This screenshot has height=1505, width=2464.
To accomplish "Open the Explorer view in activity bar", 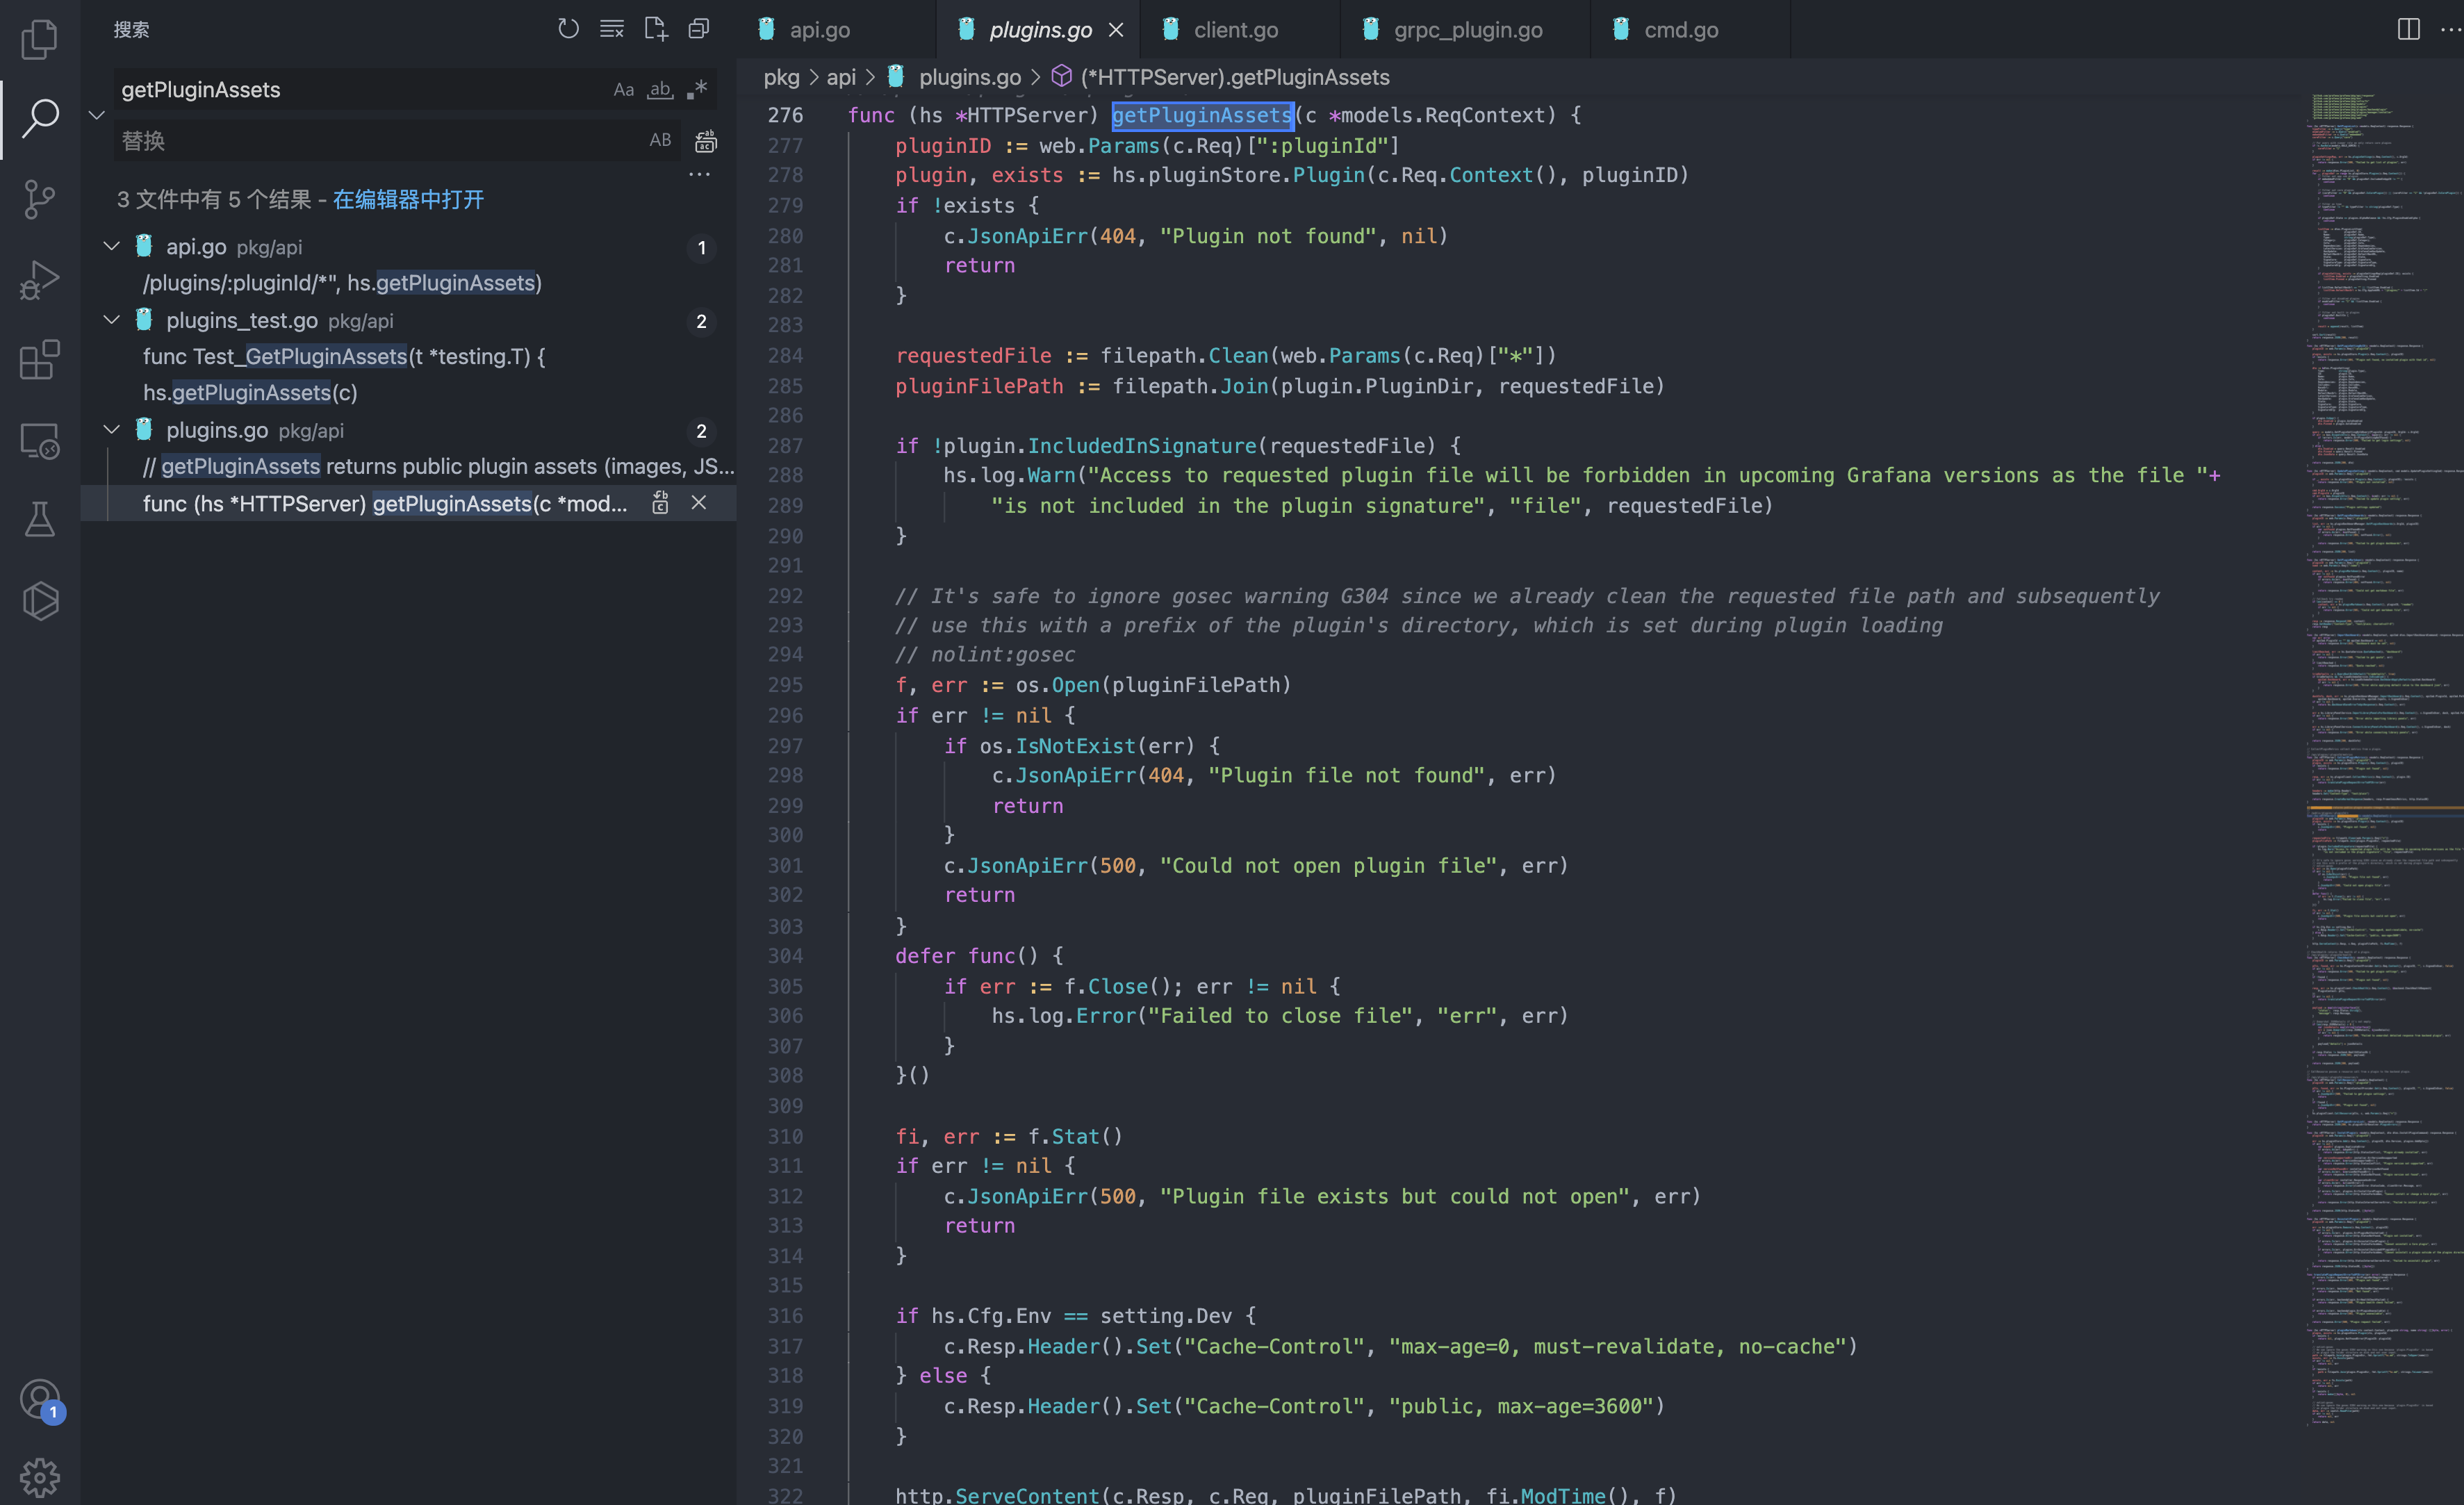I will pos(39,39).
